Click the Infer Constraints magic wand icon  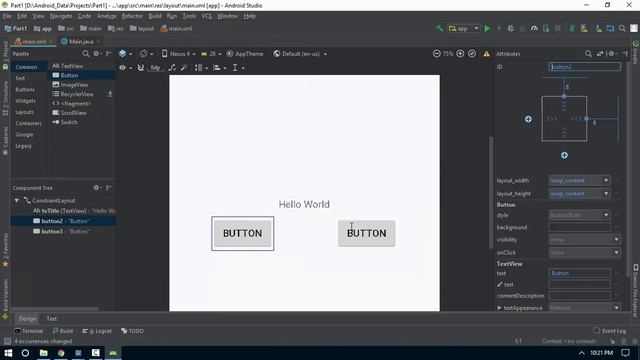(x=184, y=68)
